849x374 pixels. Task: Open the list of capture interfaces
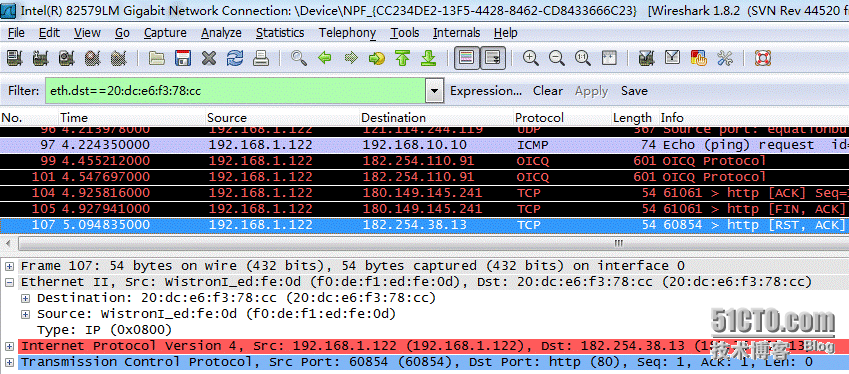click(x=15, y=58)
